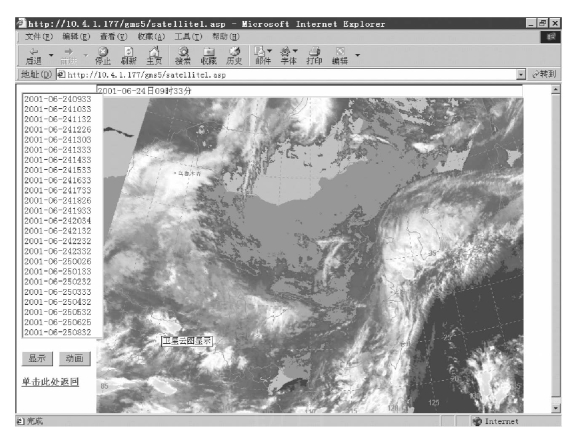Open the 文件(F) menu
Screen dimensions: 577x427
[x=39, y=36]
